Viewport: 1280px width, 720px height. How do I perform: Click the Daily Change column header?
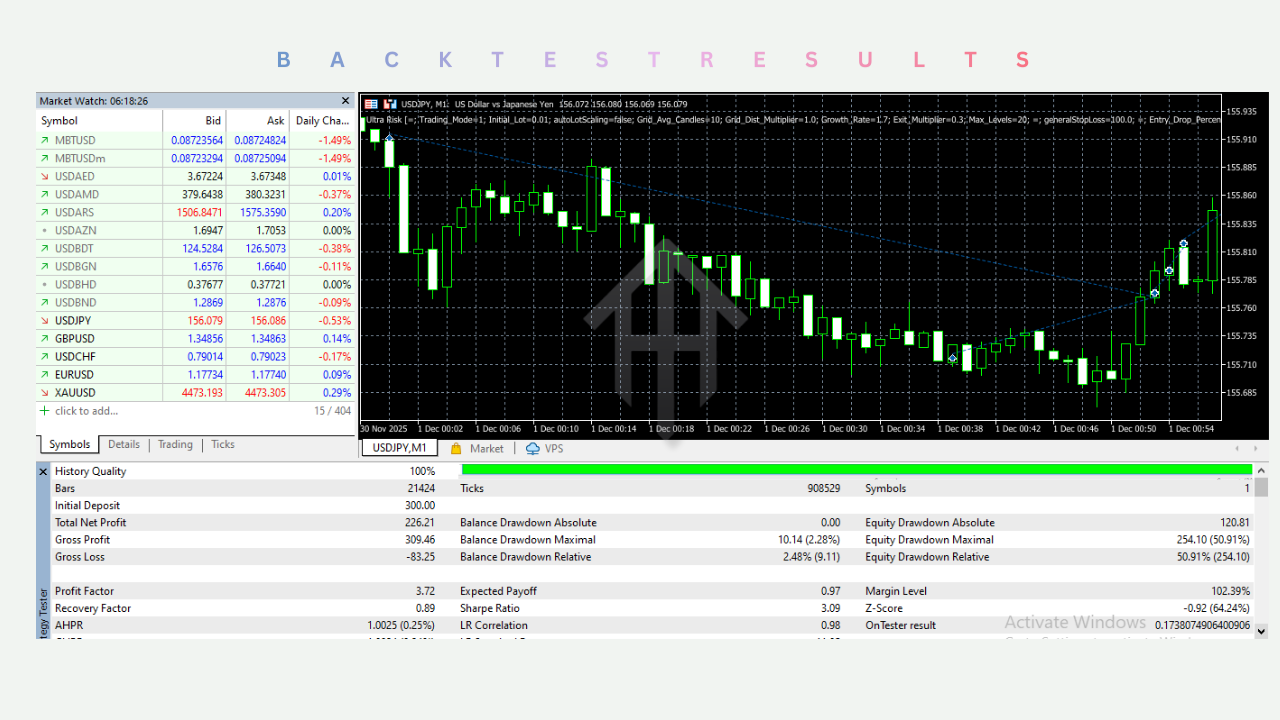coord(322,120)
